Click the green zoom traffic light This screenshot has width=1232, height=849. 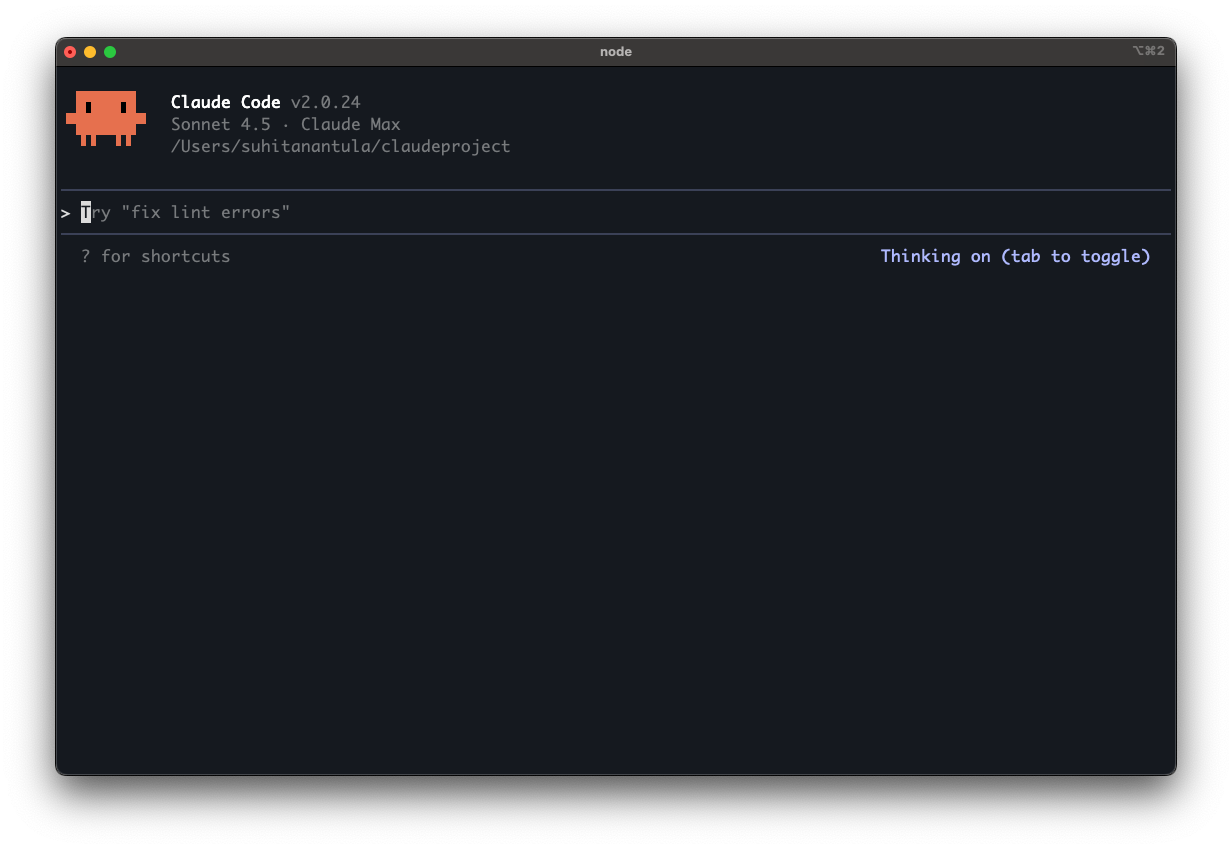pyautogui.click(x=110, y=51)
